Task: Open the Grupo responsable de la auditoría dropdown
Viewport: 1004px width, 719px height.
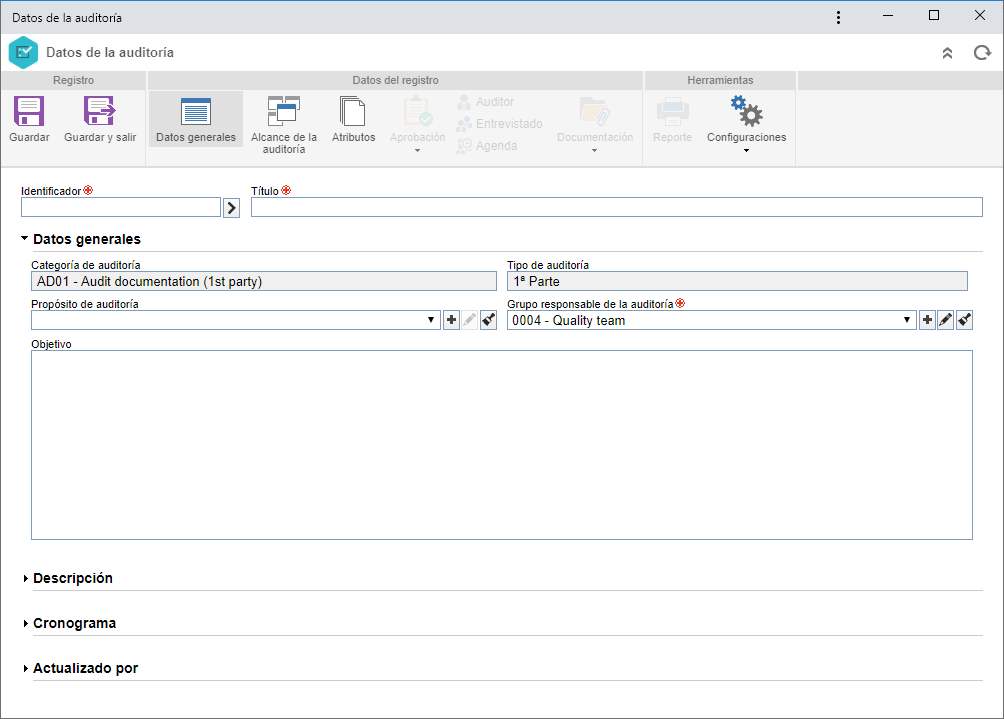Action: (907, 320)
